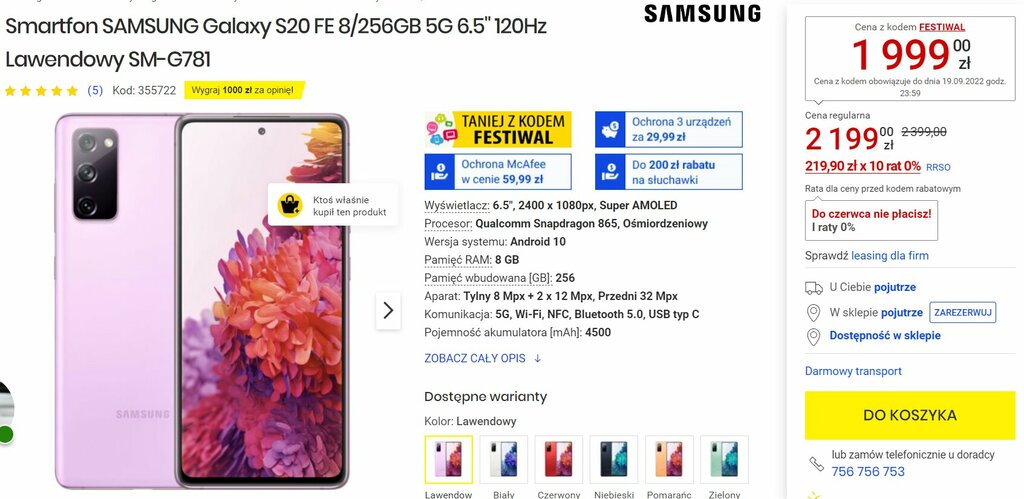The height and width of the screenshot is (499, 1024).
Task: Click the delivery truck icon
Action: 814,287
